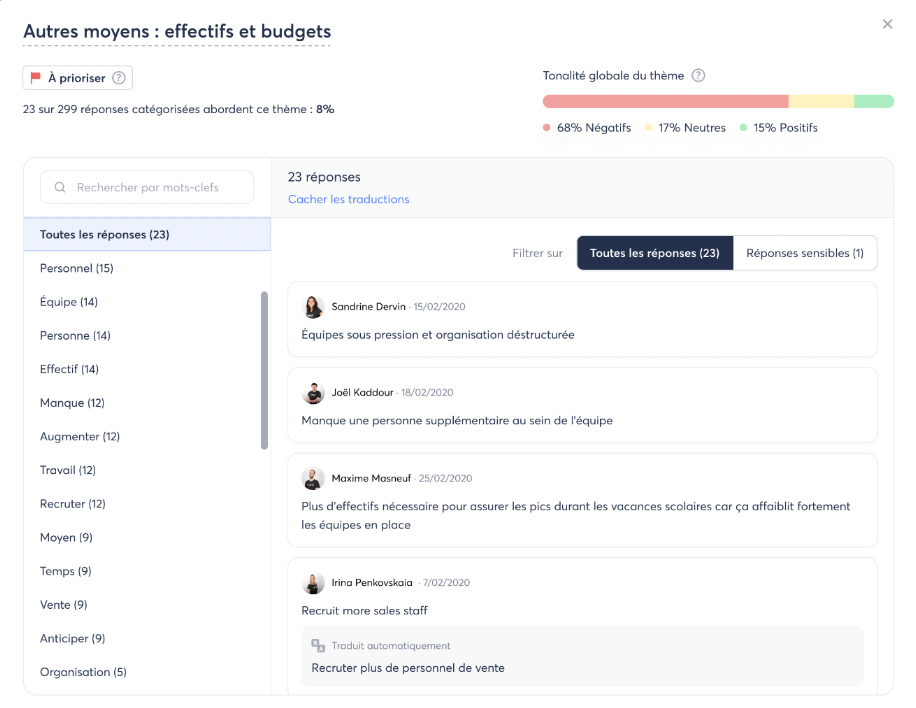Select the Organisation (5) keyword
Screen dimensions: 916x708
pos(83,672)
